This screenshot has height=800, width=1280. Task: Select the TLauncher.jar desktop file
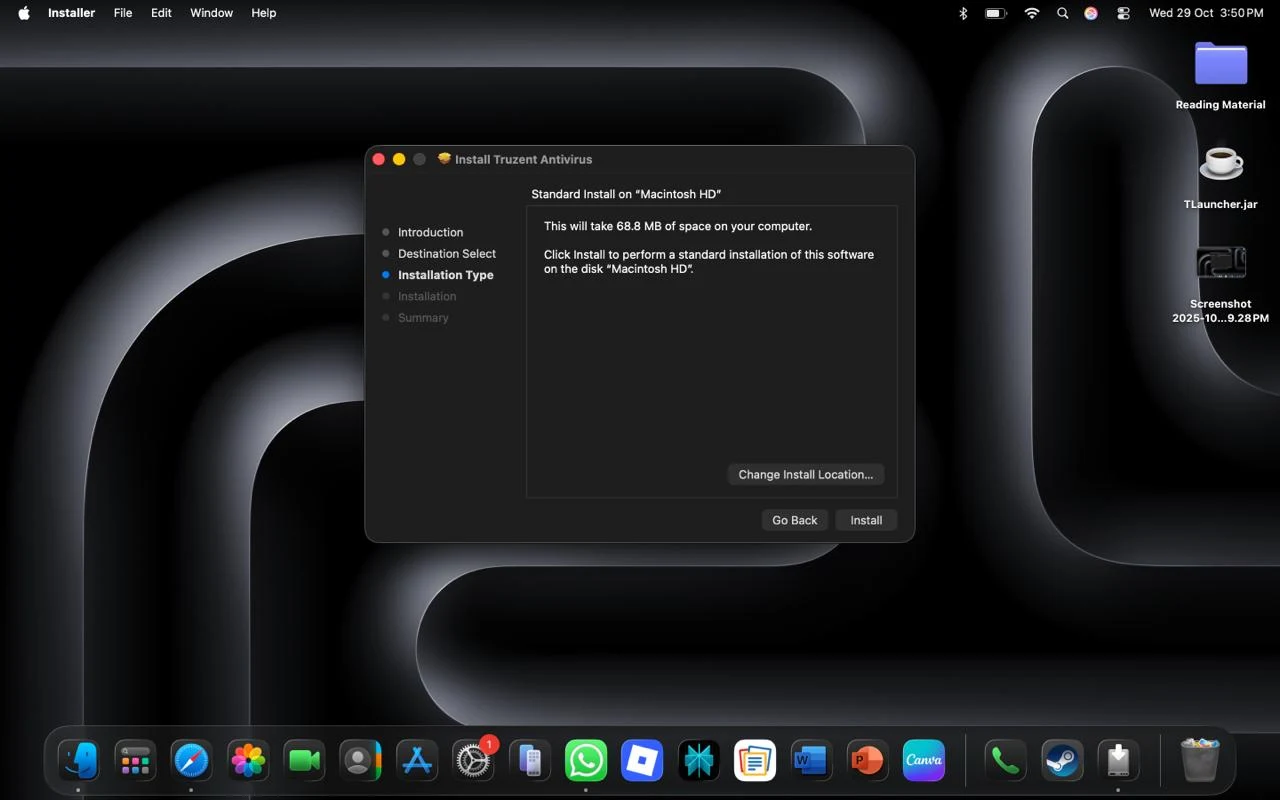coord(1221,164)
